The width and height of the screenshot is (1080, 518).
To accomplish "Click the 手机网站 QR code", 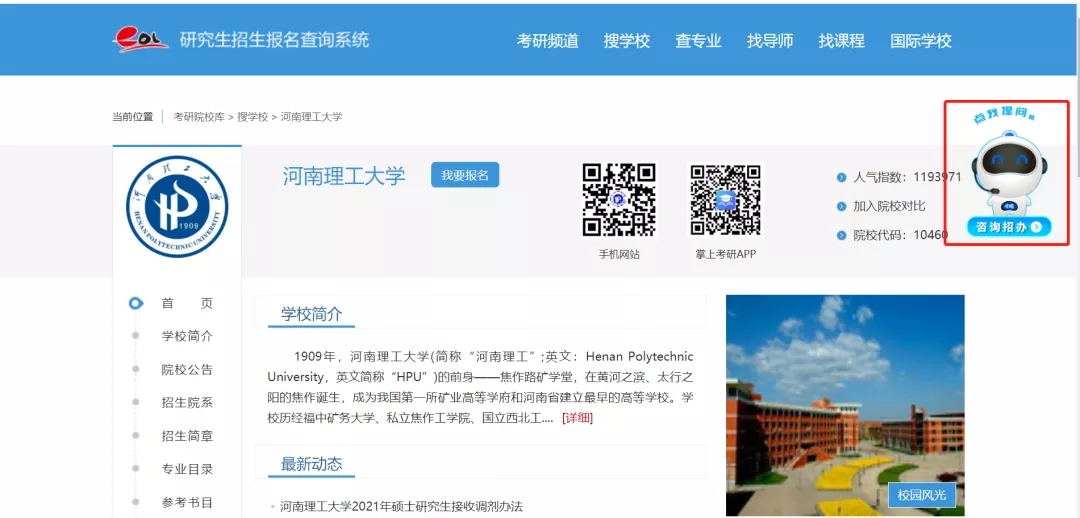I will point(619,200).
